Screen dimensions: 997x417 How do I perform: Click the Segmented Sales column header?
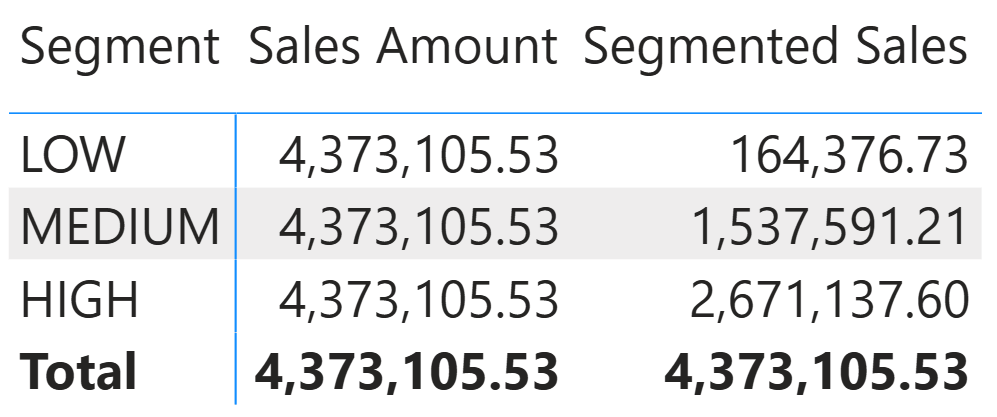click(x=776, y=48)
